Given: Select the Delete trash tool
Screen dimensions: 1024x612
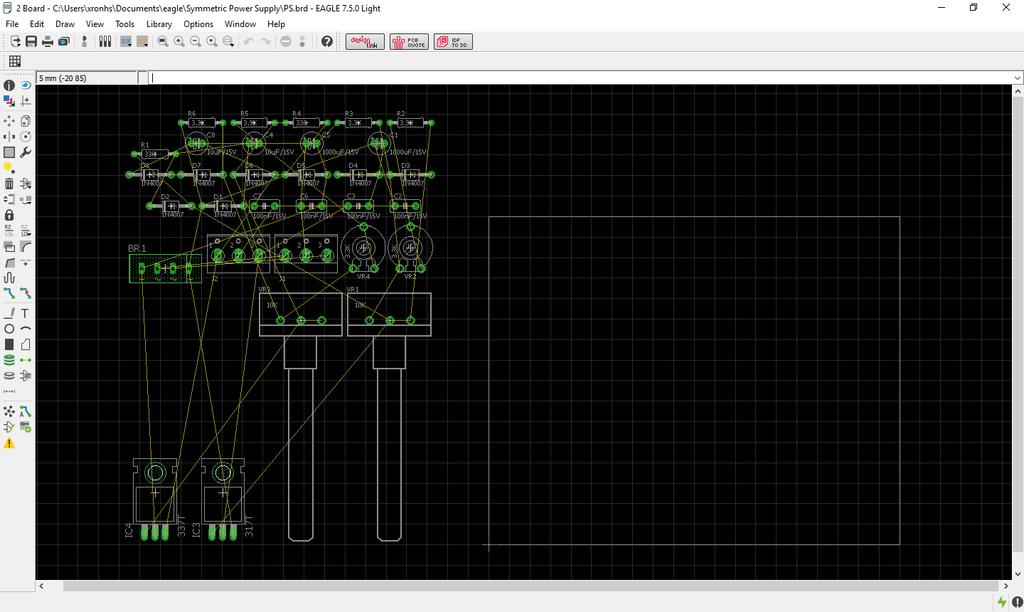Looking at the screenshot, I should (9, 184).
